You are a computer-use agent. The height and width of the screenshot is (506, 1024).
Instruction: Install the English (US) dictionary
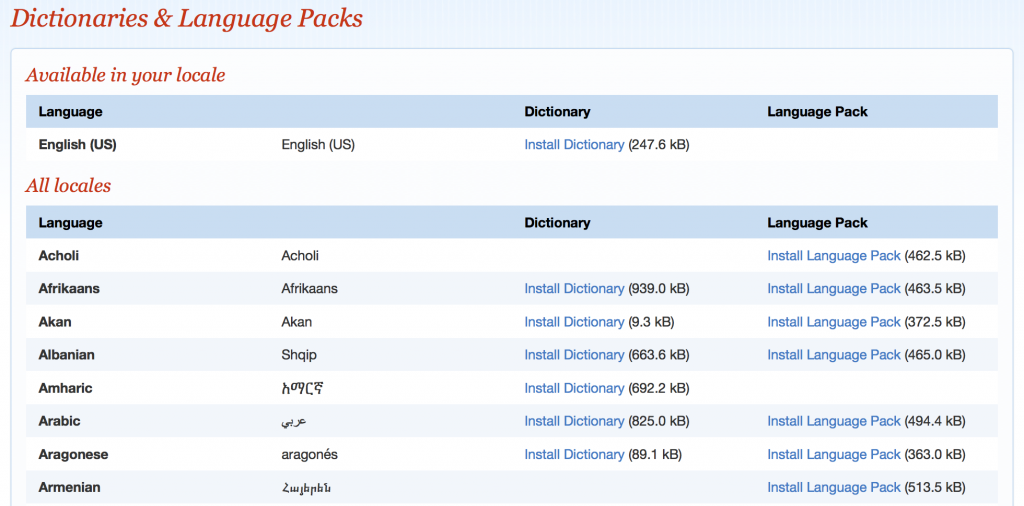(x=574, y=145)
